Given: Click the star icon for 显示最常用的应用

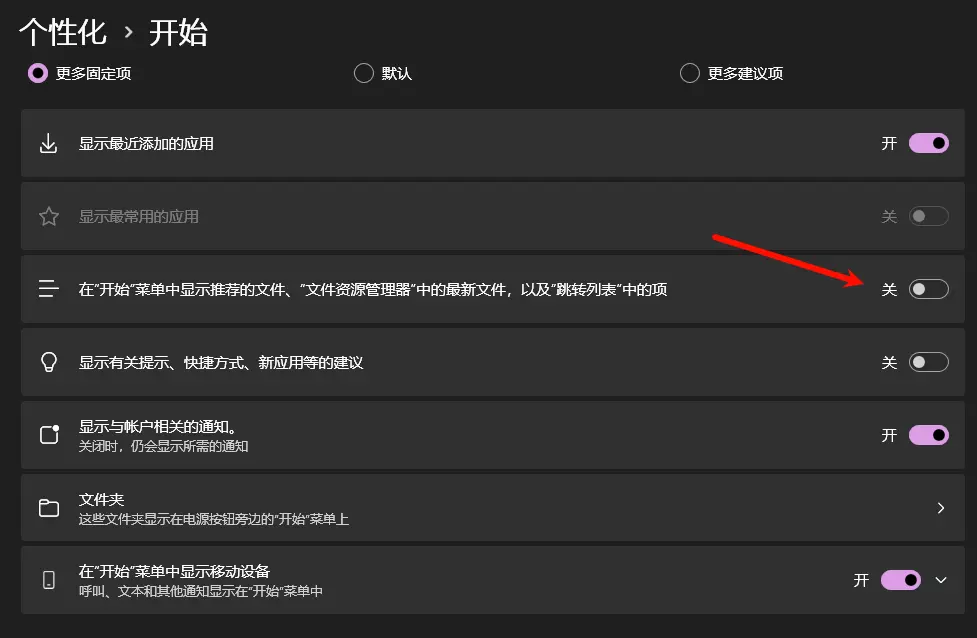Looking at the screenshot, I should [x=48, y=216].
